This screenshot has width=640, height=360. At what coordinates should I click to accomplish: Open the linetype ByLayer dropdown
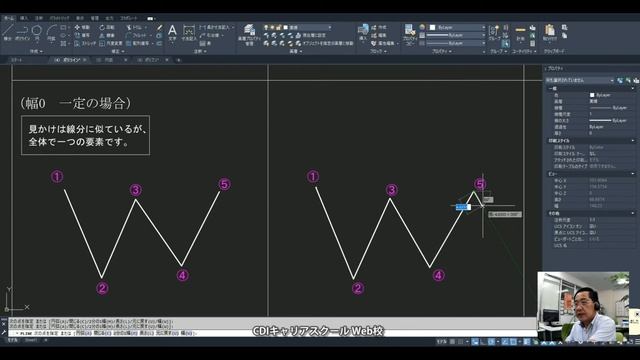pos(457,43)
